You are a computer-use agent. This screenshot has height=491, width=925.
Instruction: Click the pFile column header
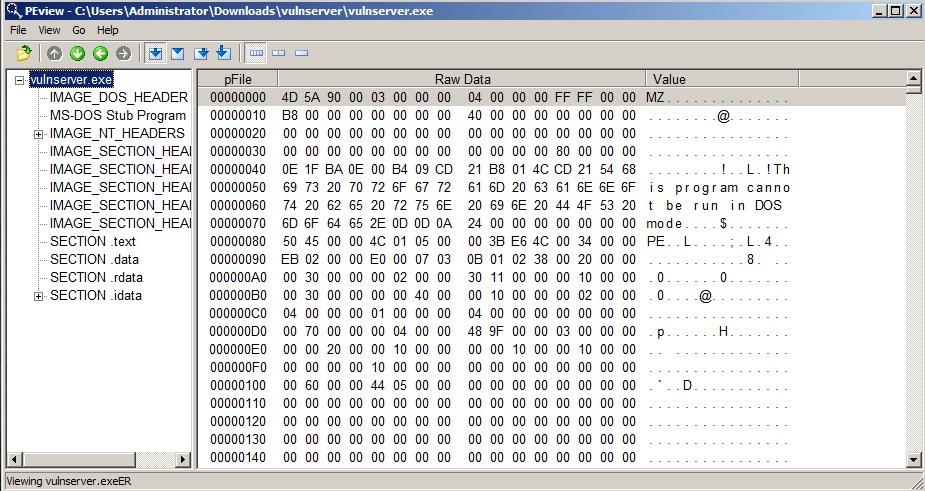237,79
